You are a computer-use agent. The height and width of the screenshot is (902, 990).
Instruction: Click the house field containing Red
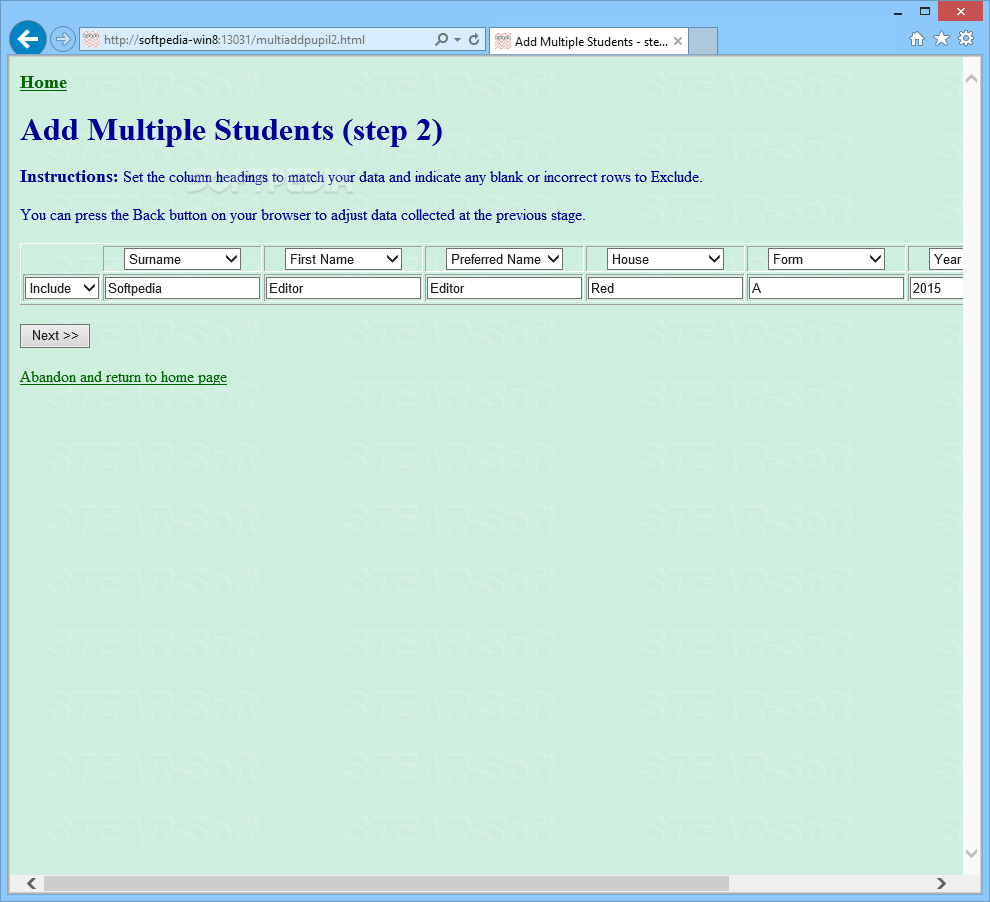pos(665,288)
